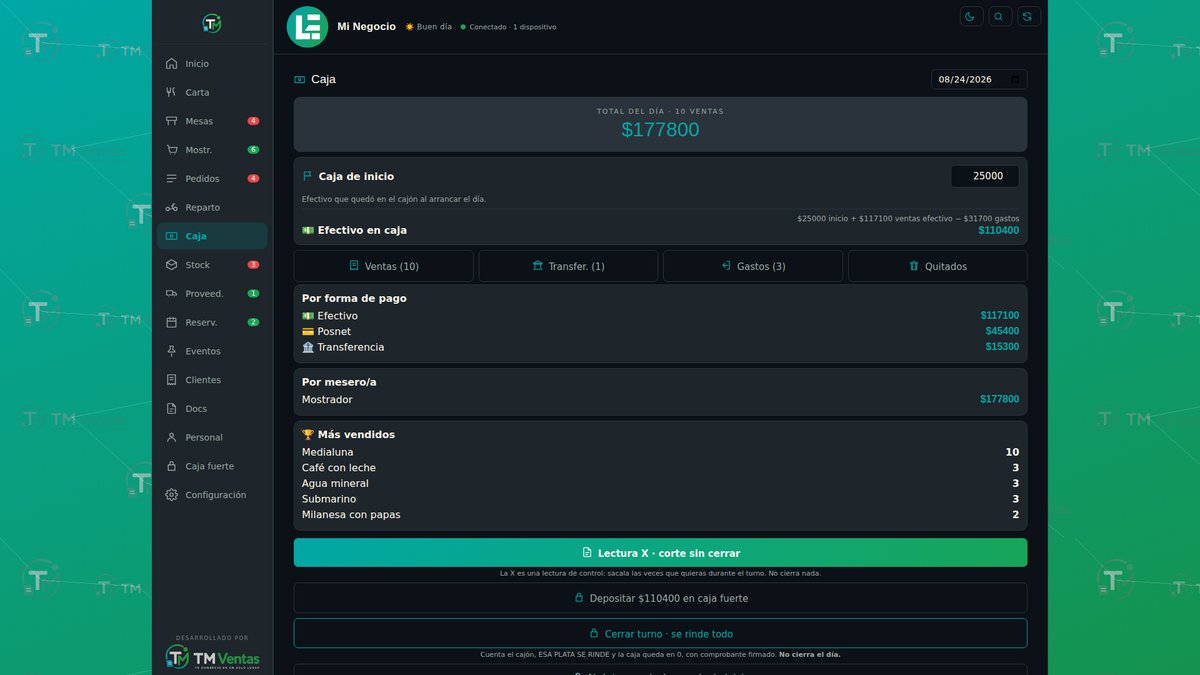Viewport: 1200px width, 675px height.
Task: Click Cerrar turno se rinde todo
Action: (660, 633)
